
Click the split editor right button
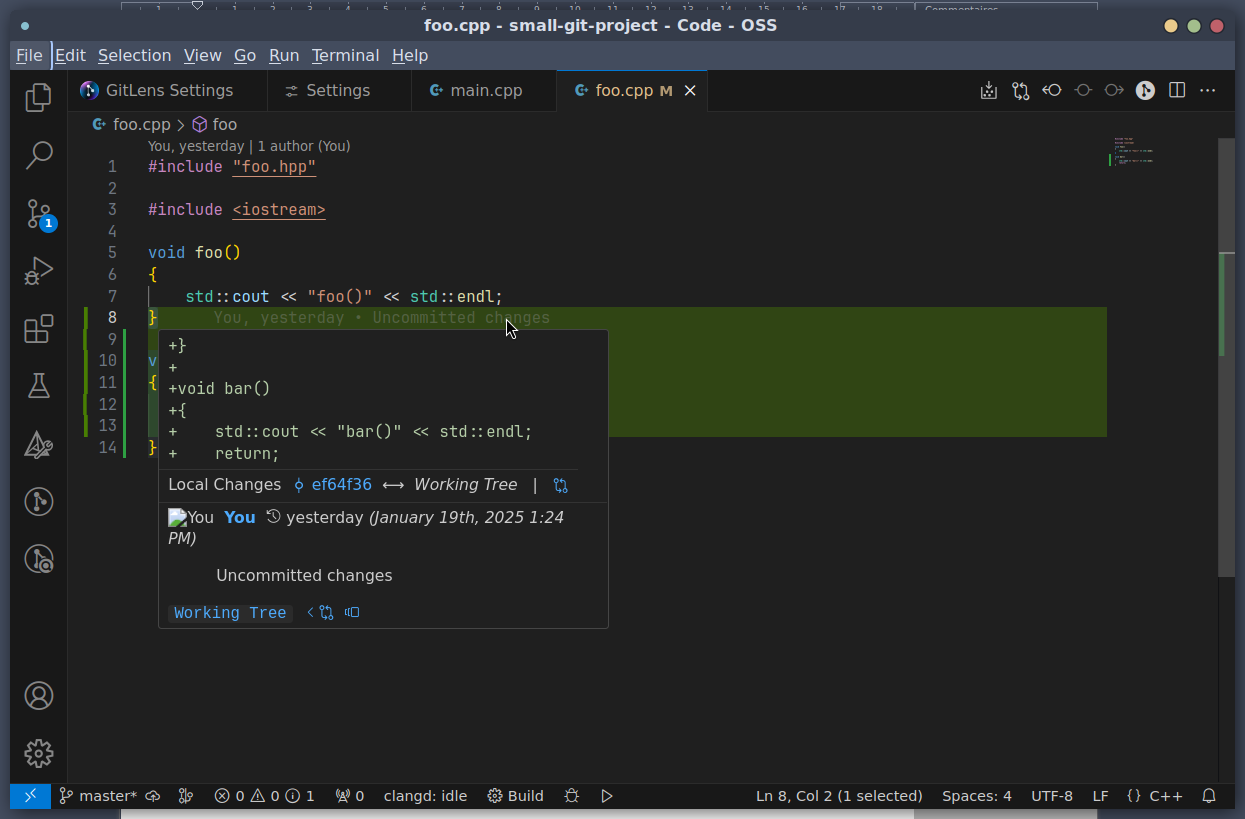pyautogui.click(x=1177, y=91)
